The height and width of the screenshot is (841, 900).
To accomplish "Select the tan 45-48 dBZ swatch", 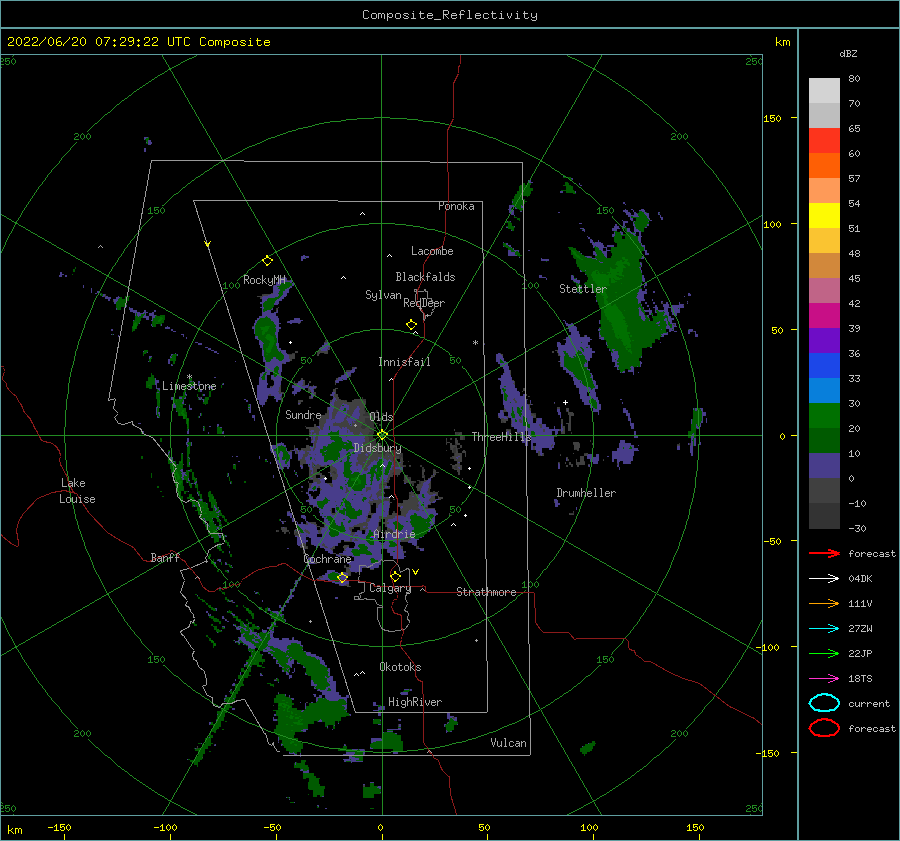I will 824,266.
